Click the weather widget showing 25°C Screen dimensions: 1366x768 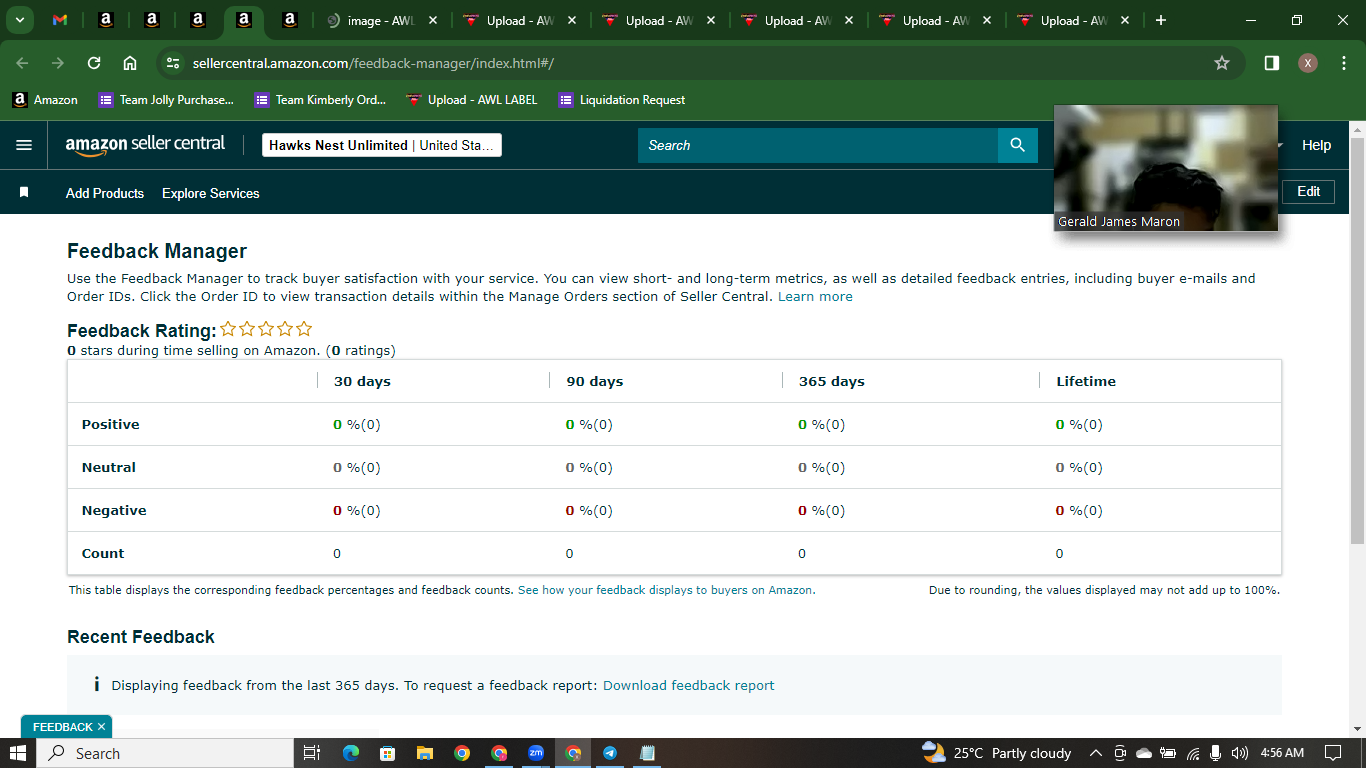pyautogui.click(x=997, y=753)
